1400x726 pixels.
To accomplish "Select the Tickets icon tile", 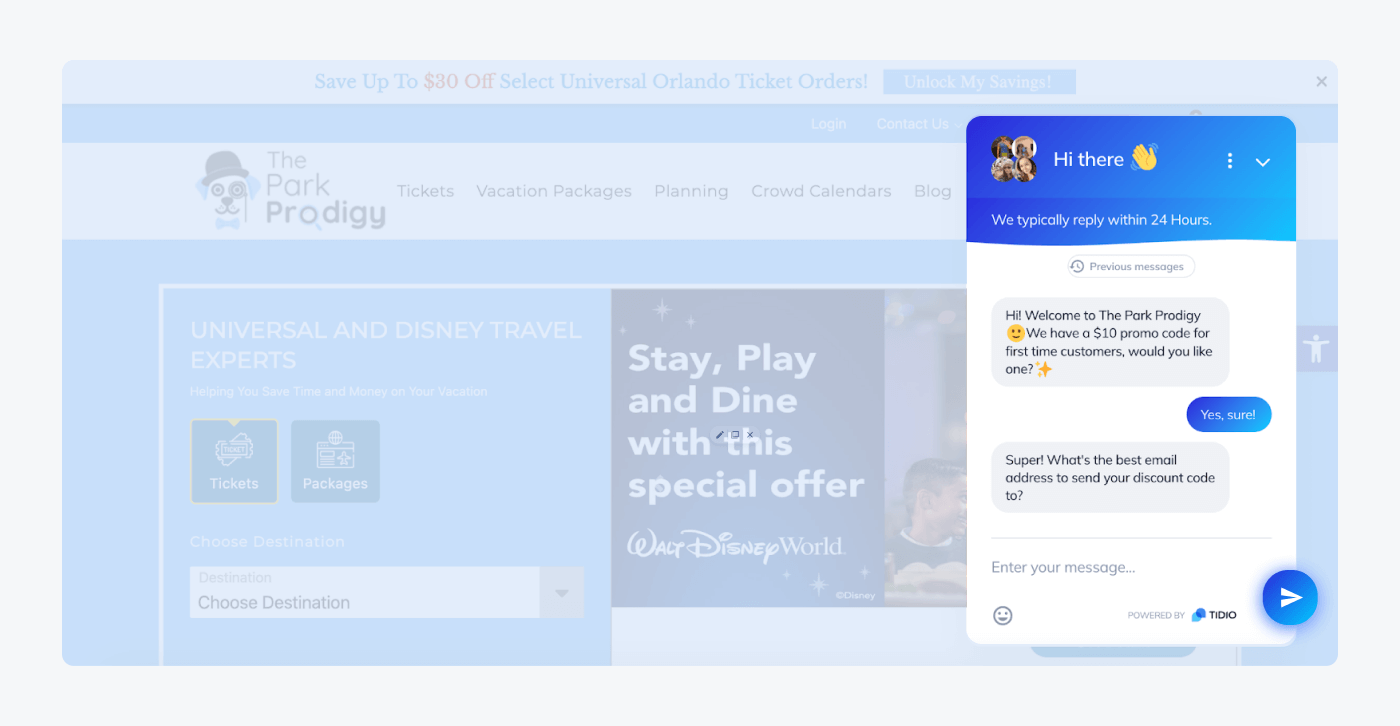I will [234, 461].
